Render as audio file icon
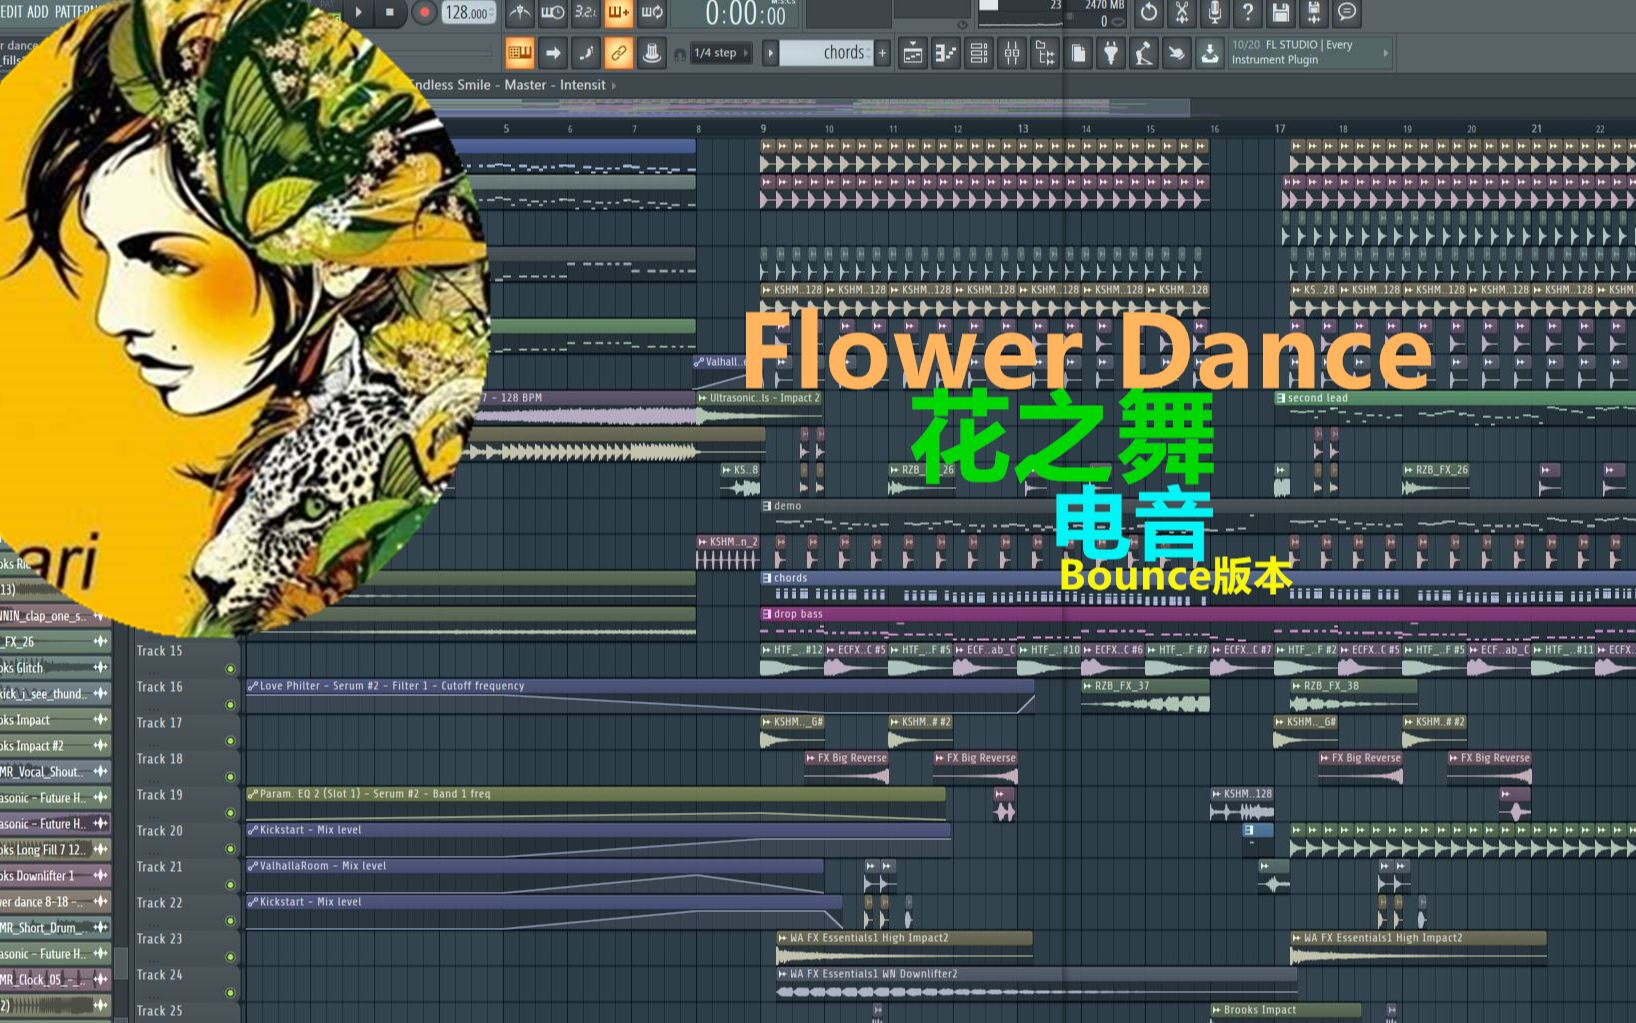This screenshot has height=1023, width=1636. 1314,12
